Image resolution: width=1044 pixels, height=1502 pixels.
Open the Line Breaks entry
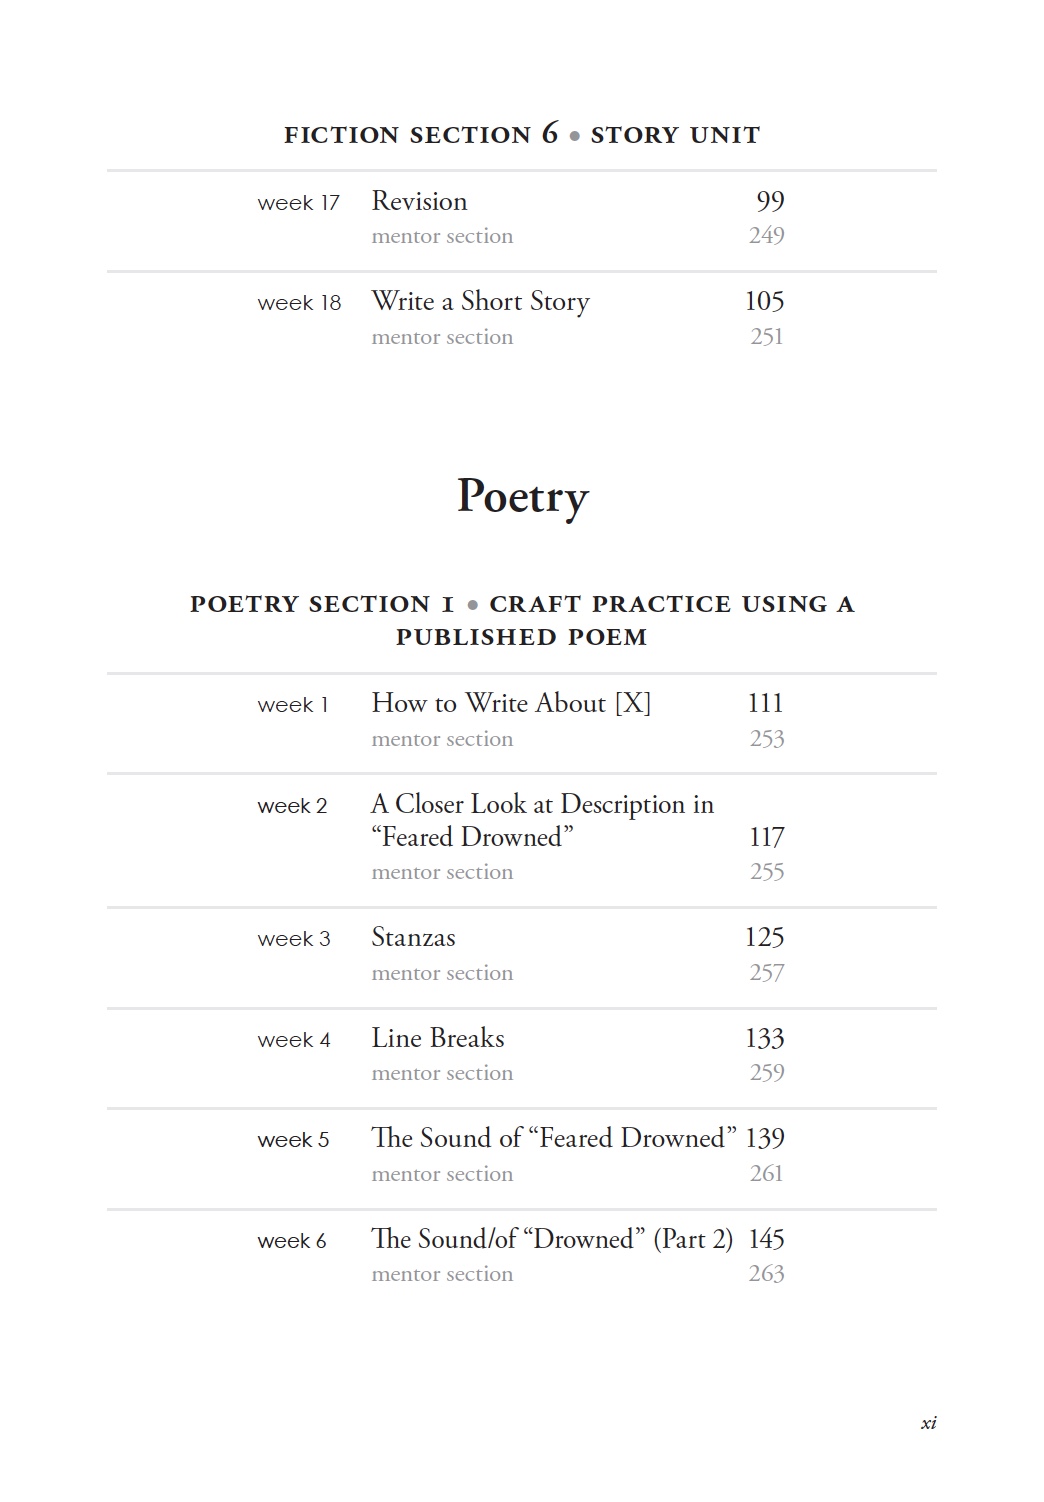pos(438,1038)
